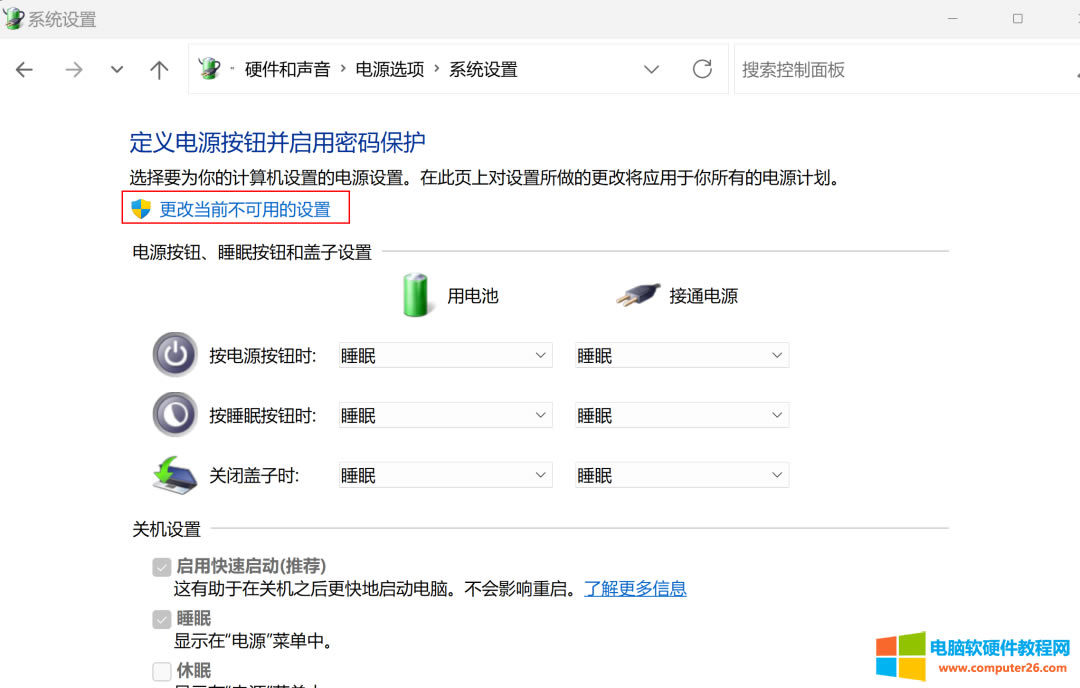Open 按睡眠按钮时 plugged-in dropdown

(x=681, y=416)
